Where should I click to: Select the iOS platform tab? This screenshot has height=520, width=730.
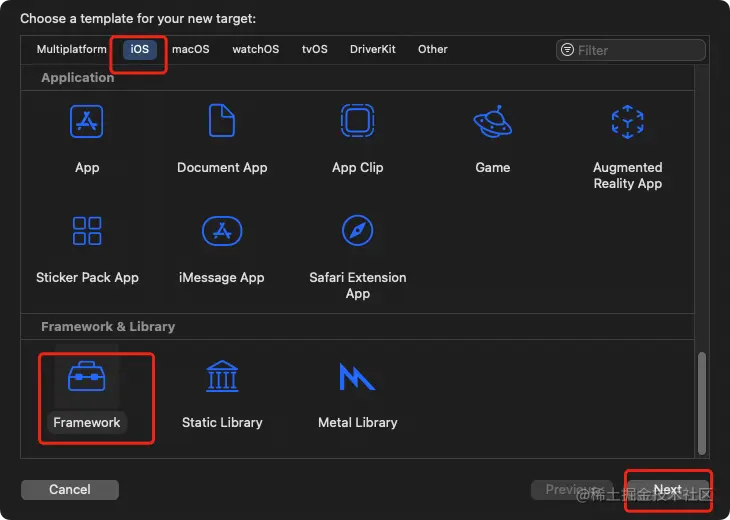140,49
